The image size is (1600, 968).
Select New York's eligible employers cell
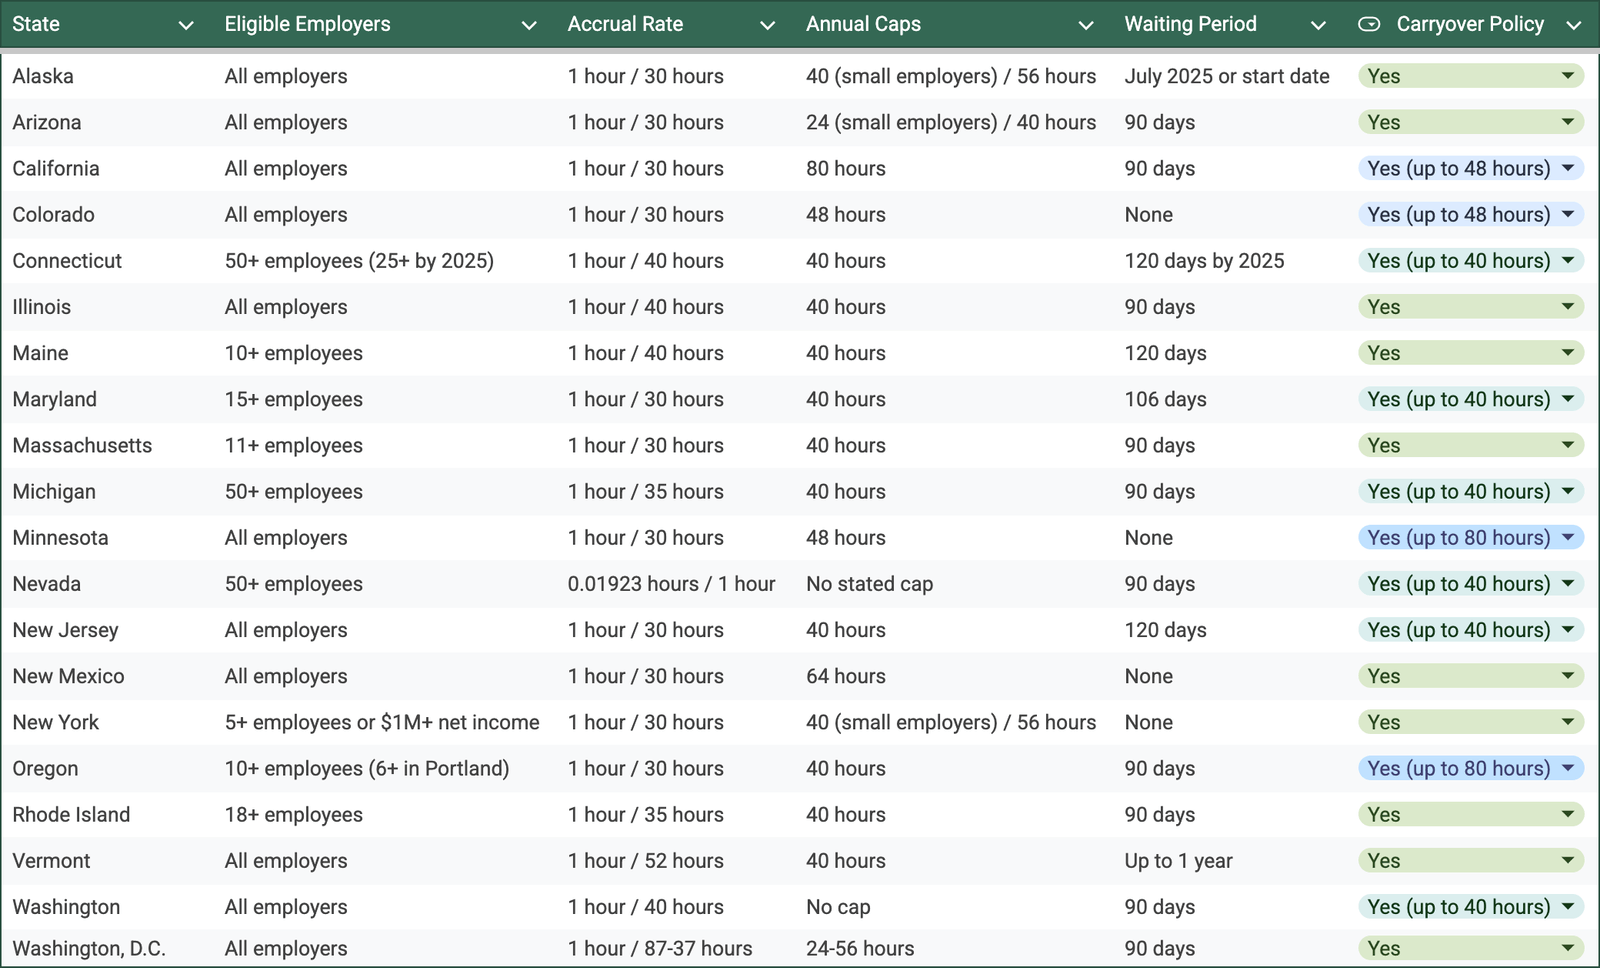click(x=382, y=722)
